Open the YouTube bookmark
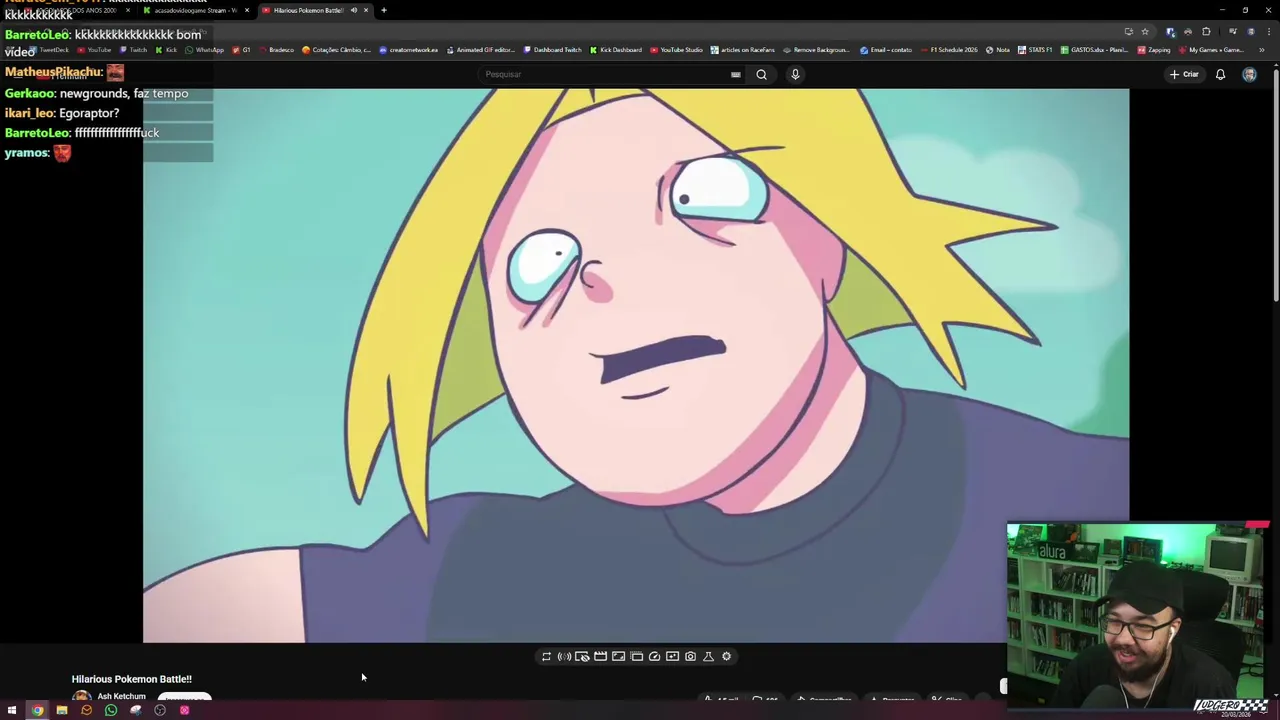 (94, 50)
